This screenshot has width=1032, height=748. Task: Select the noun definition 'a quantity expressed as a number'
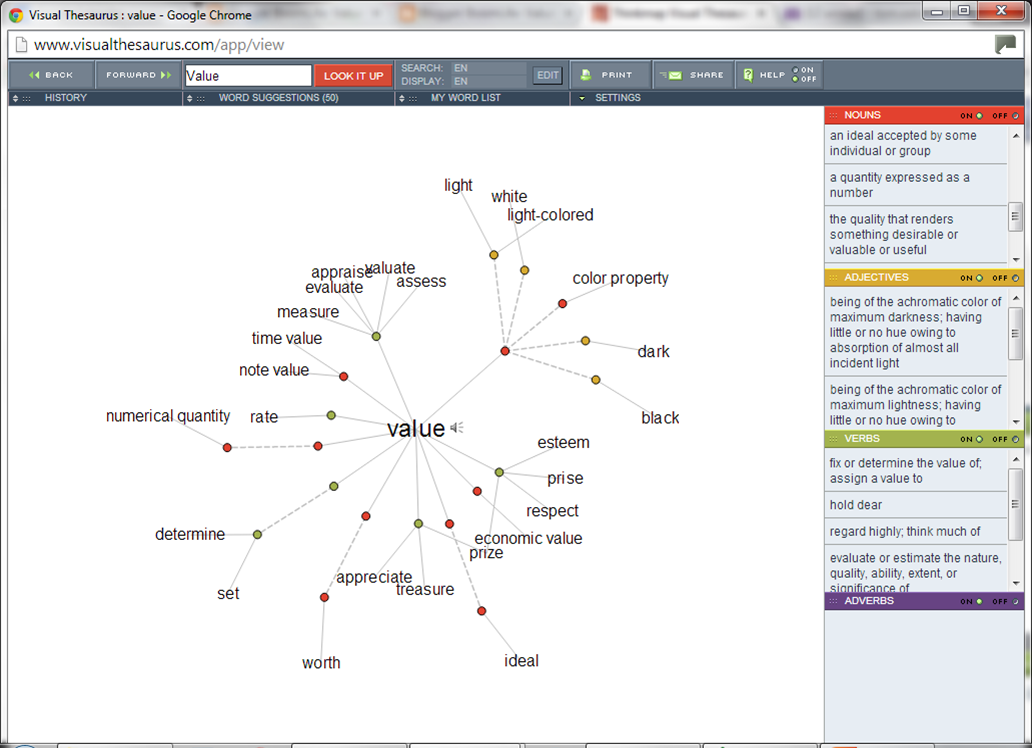coord(916,185)
